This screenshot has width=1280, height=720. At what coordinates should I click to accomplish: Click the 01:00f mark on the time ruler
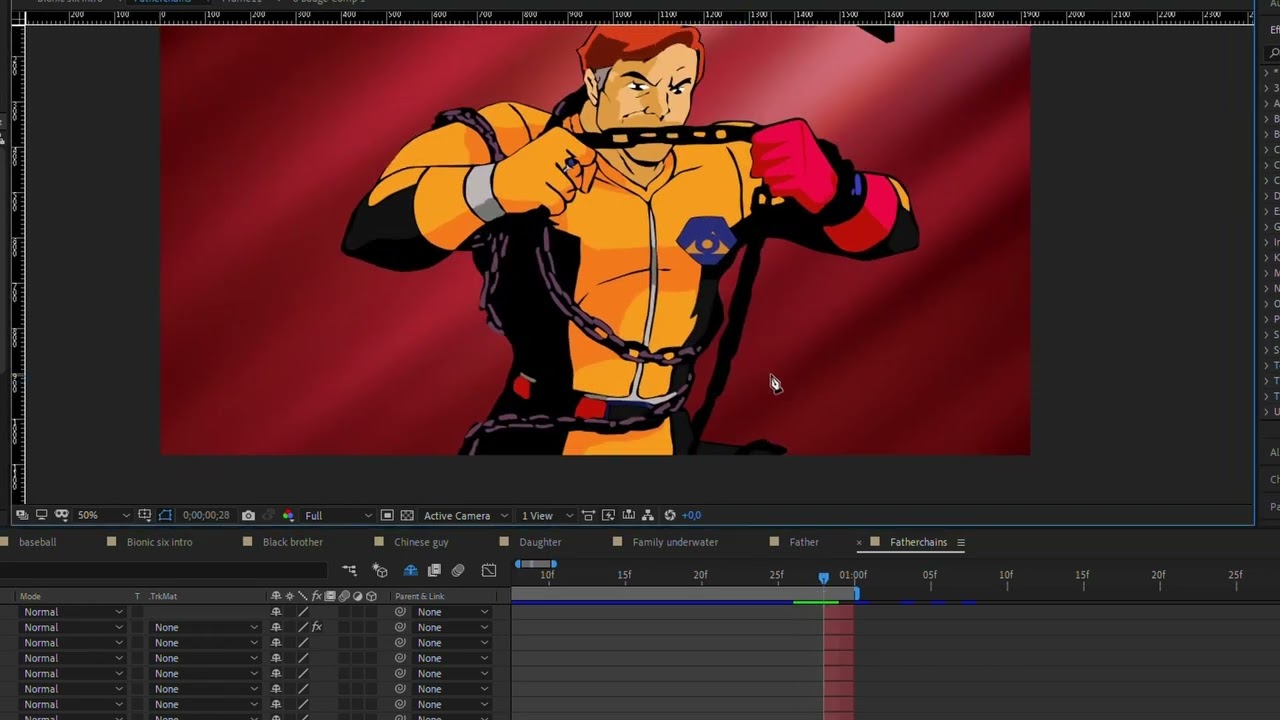pos(853,575)
